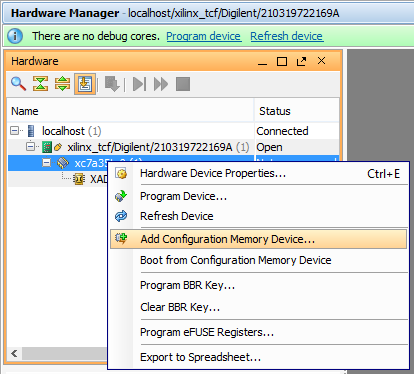
Task: Click the Connected status cell
Action: (x=297, y=131)
